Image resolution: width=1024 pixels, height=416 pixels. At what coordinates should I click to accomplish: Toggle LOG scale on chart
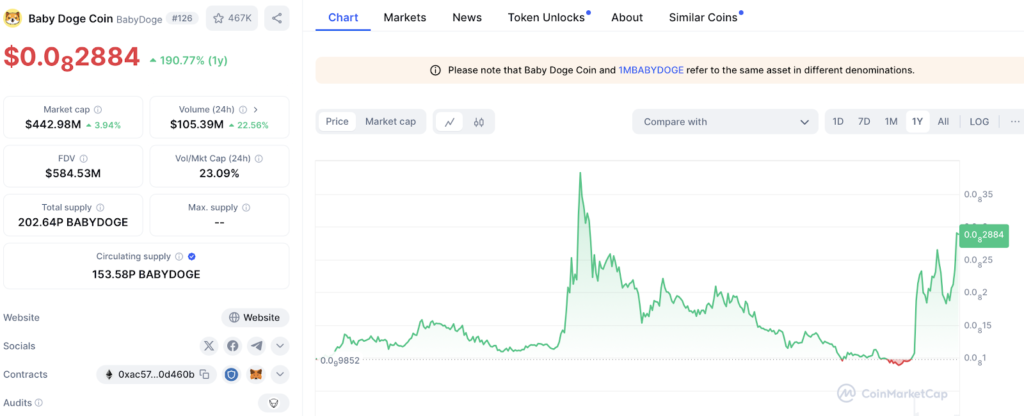pos(979,121)
